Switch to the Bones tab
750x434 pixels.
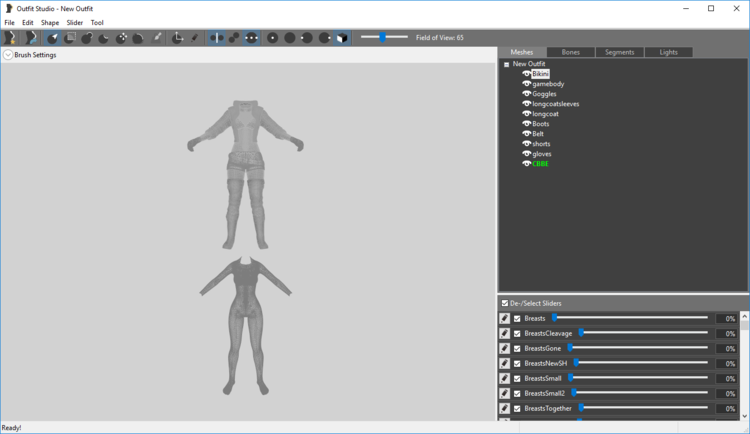pos(571,52)
